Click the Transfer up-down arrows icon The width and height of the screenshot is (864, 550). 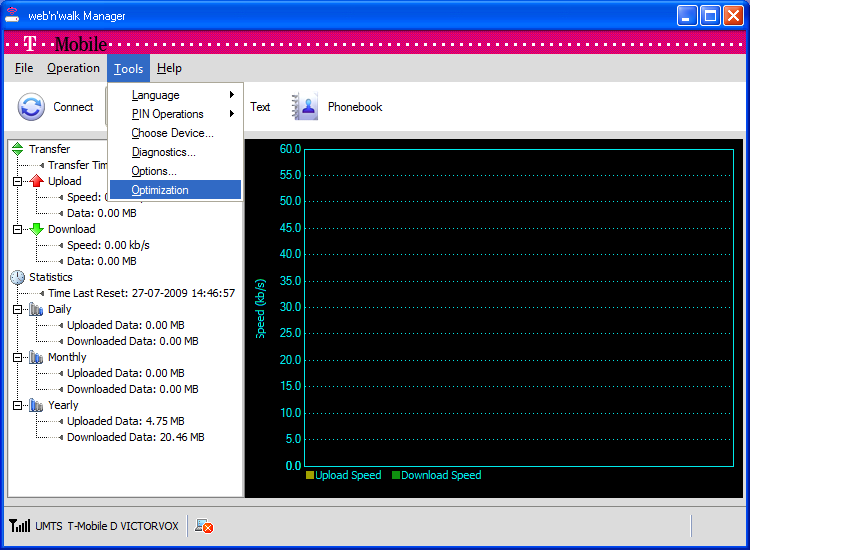(x=18, y=149)
